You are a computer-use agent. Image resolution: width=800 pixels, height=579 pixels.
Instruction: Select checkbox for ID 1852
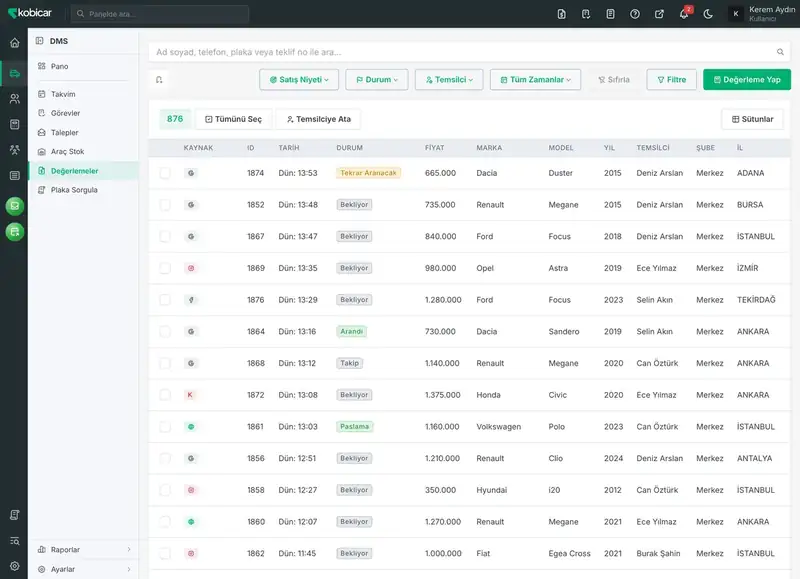click(x=165, y=205)
